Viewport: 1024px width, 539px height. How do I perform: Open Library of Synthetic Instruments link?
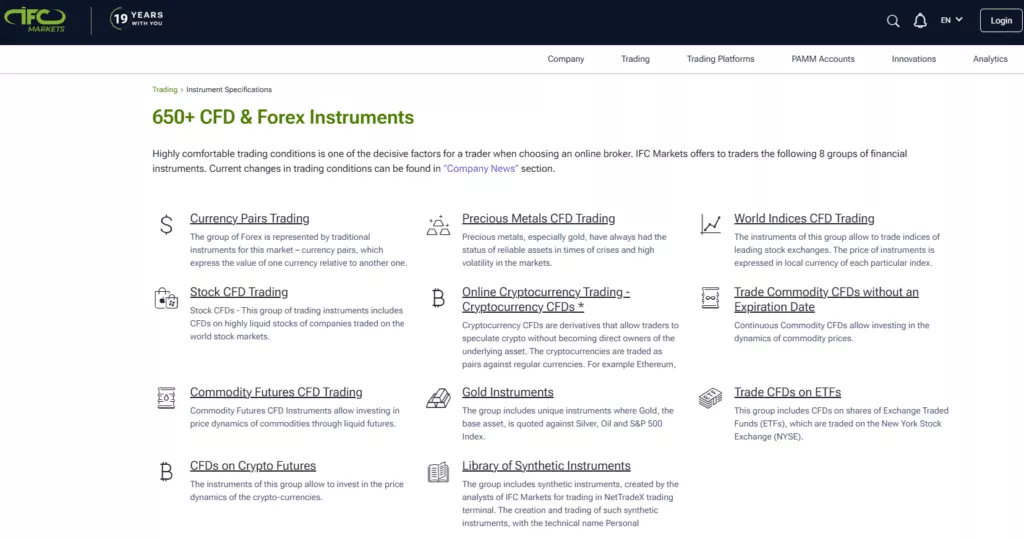click(546, 466)
